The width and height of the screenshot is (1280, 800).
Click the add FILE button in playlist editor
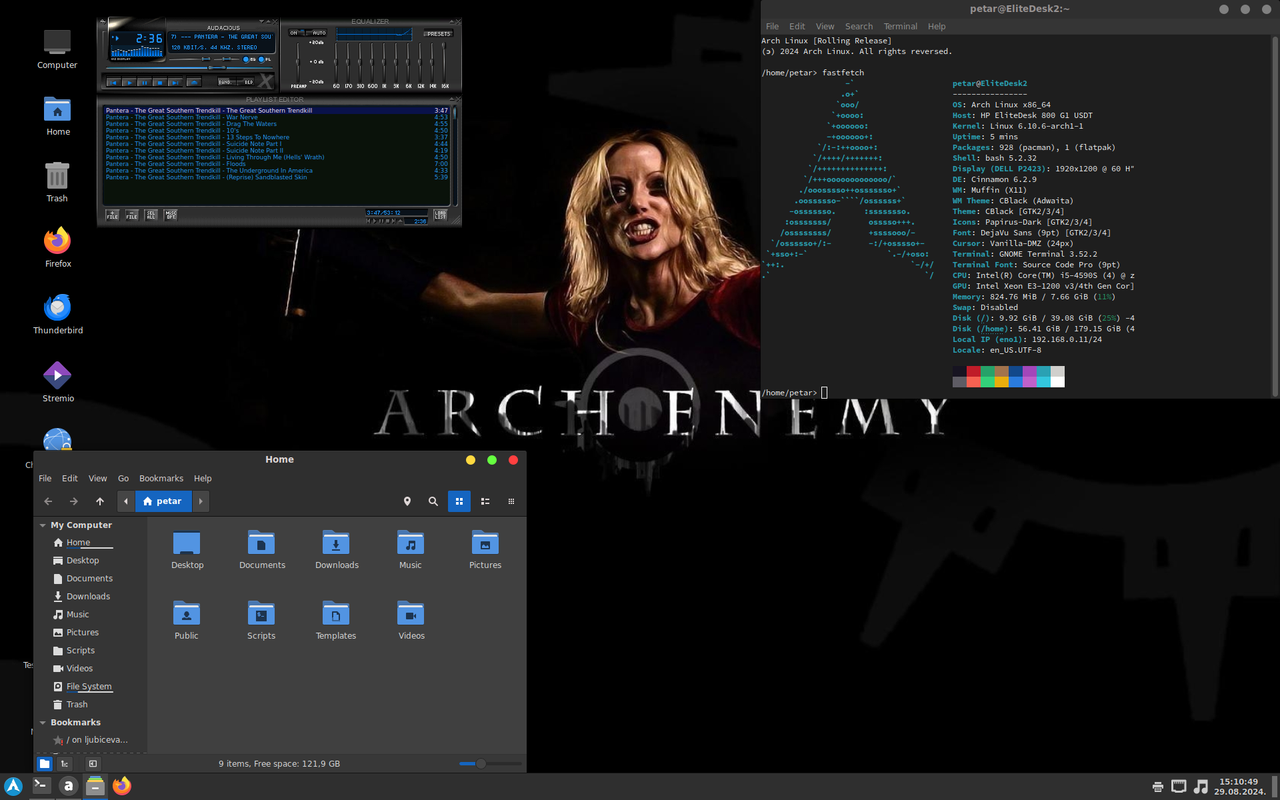pos(112,214)
